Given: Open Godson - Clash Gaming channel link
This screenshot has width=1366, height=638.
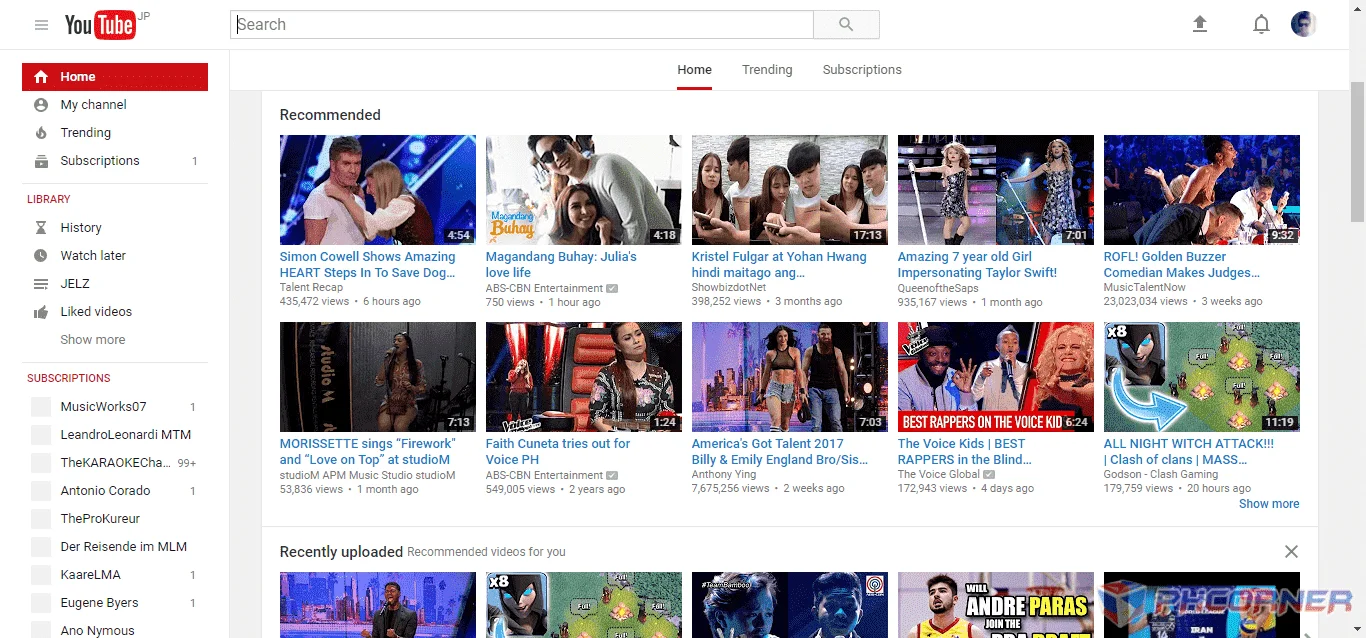Looking at the screenshot, I should click(x=1161, y=475).
